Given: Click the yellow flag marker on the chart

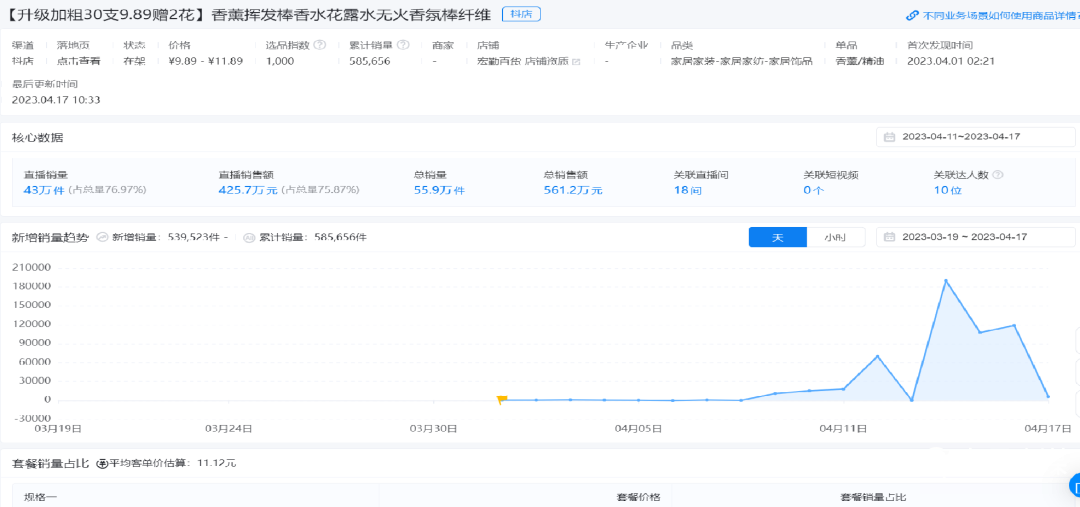Looking at the screenshot, I should coord(502,400).
